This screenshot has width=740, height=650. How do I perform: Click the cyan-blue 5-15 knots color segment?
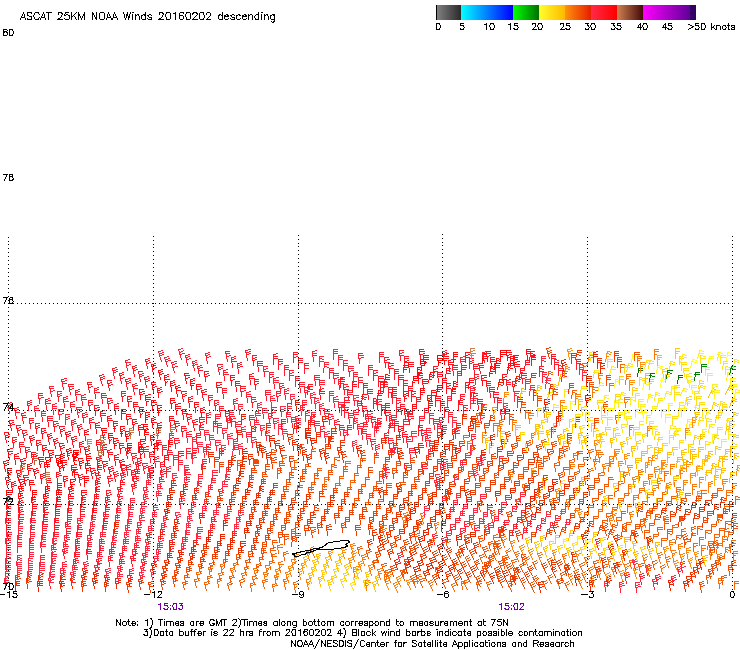(x=487, y=12)
